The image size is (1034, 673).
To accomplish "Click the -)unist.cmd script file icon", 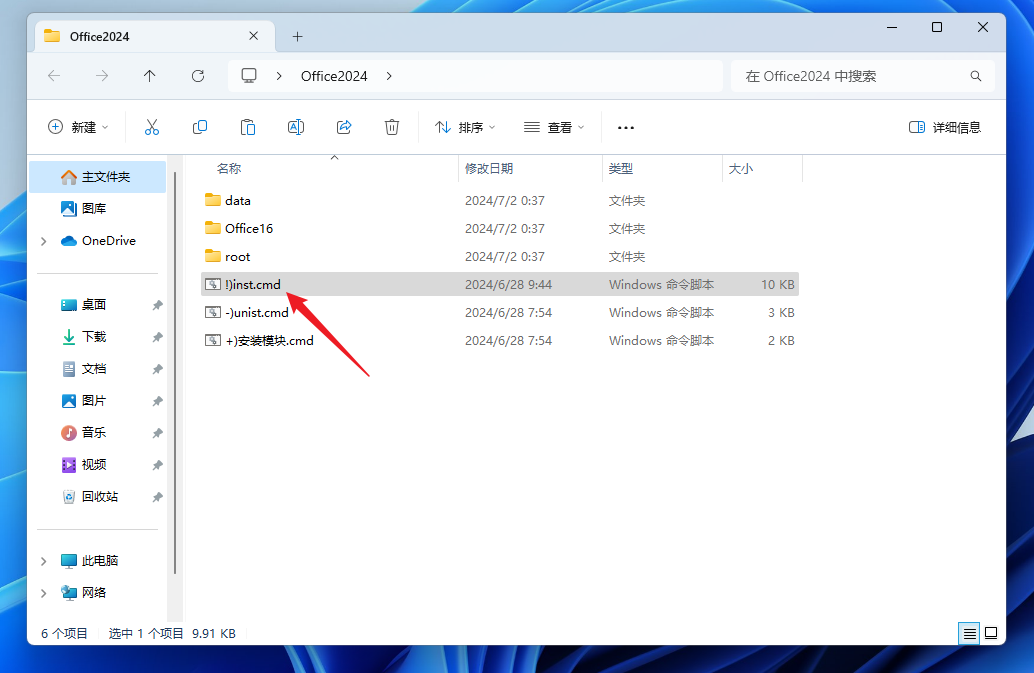I will click(x=212, y=312).
